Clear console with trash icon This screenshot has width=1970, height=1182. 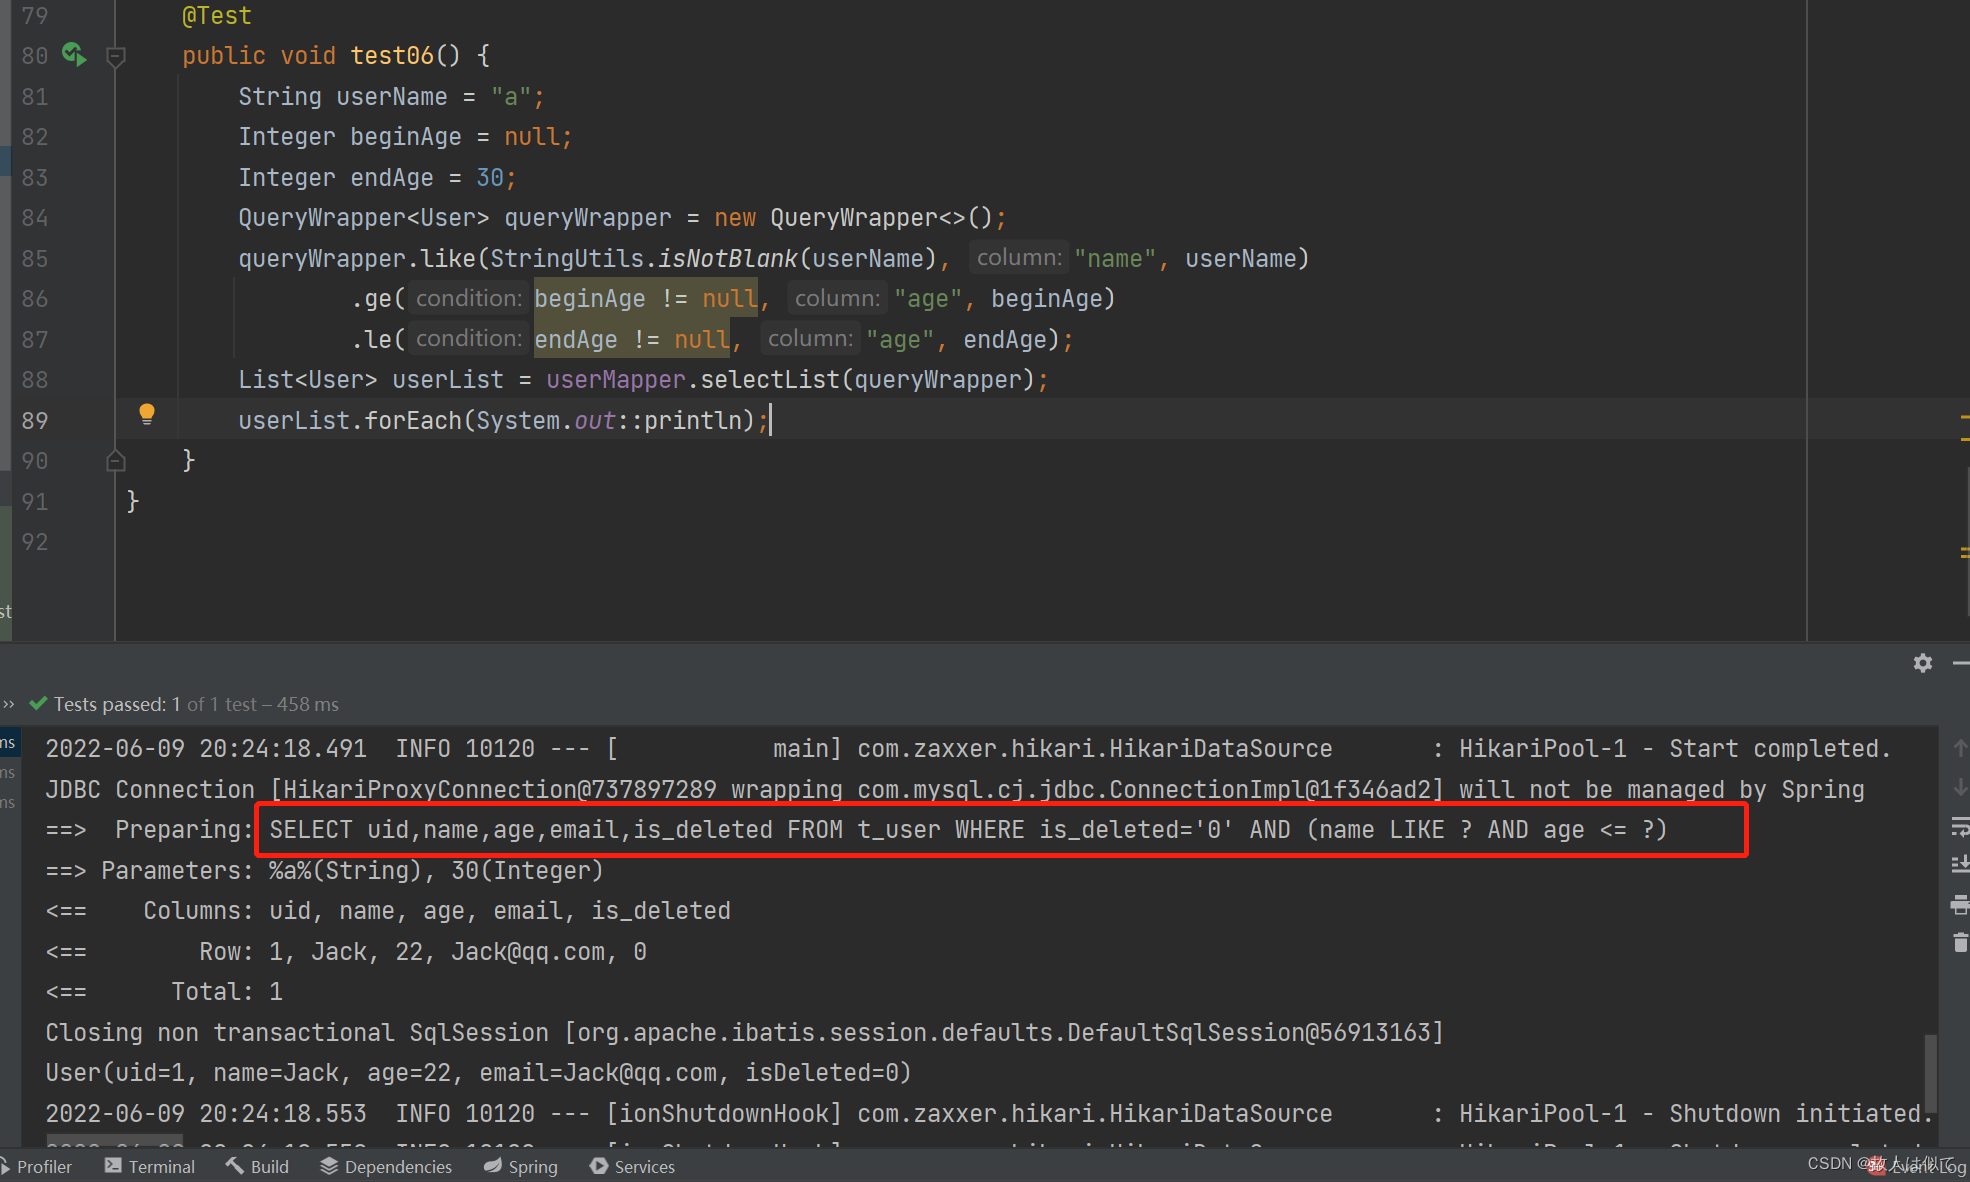[x=1959, y=943]
